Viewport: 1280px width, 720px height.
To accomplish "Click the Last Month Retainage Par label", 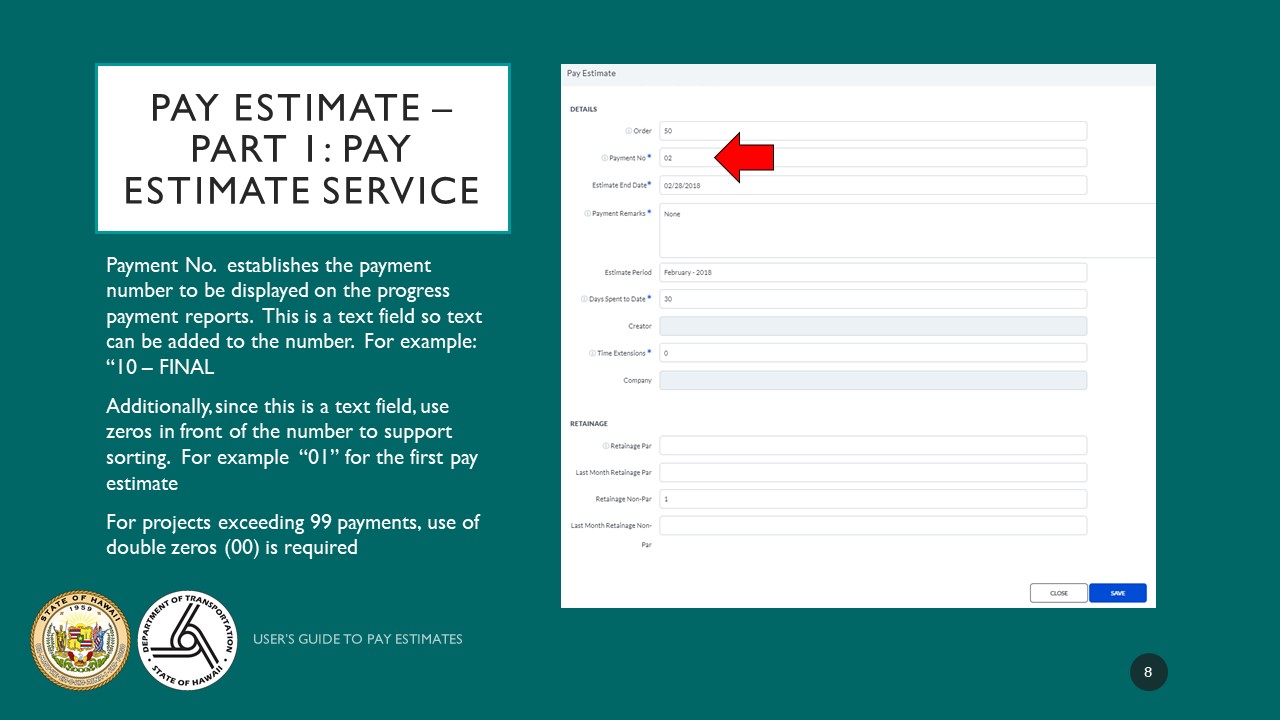I will tap(614, 472).
